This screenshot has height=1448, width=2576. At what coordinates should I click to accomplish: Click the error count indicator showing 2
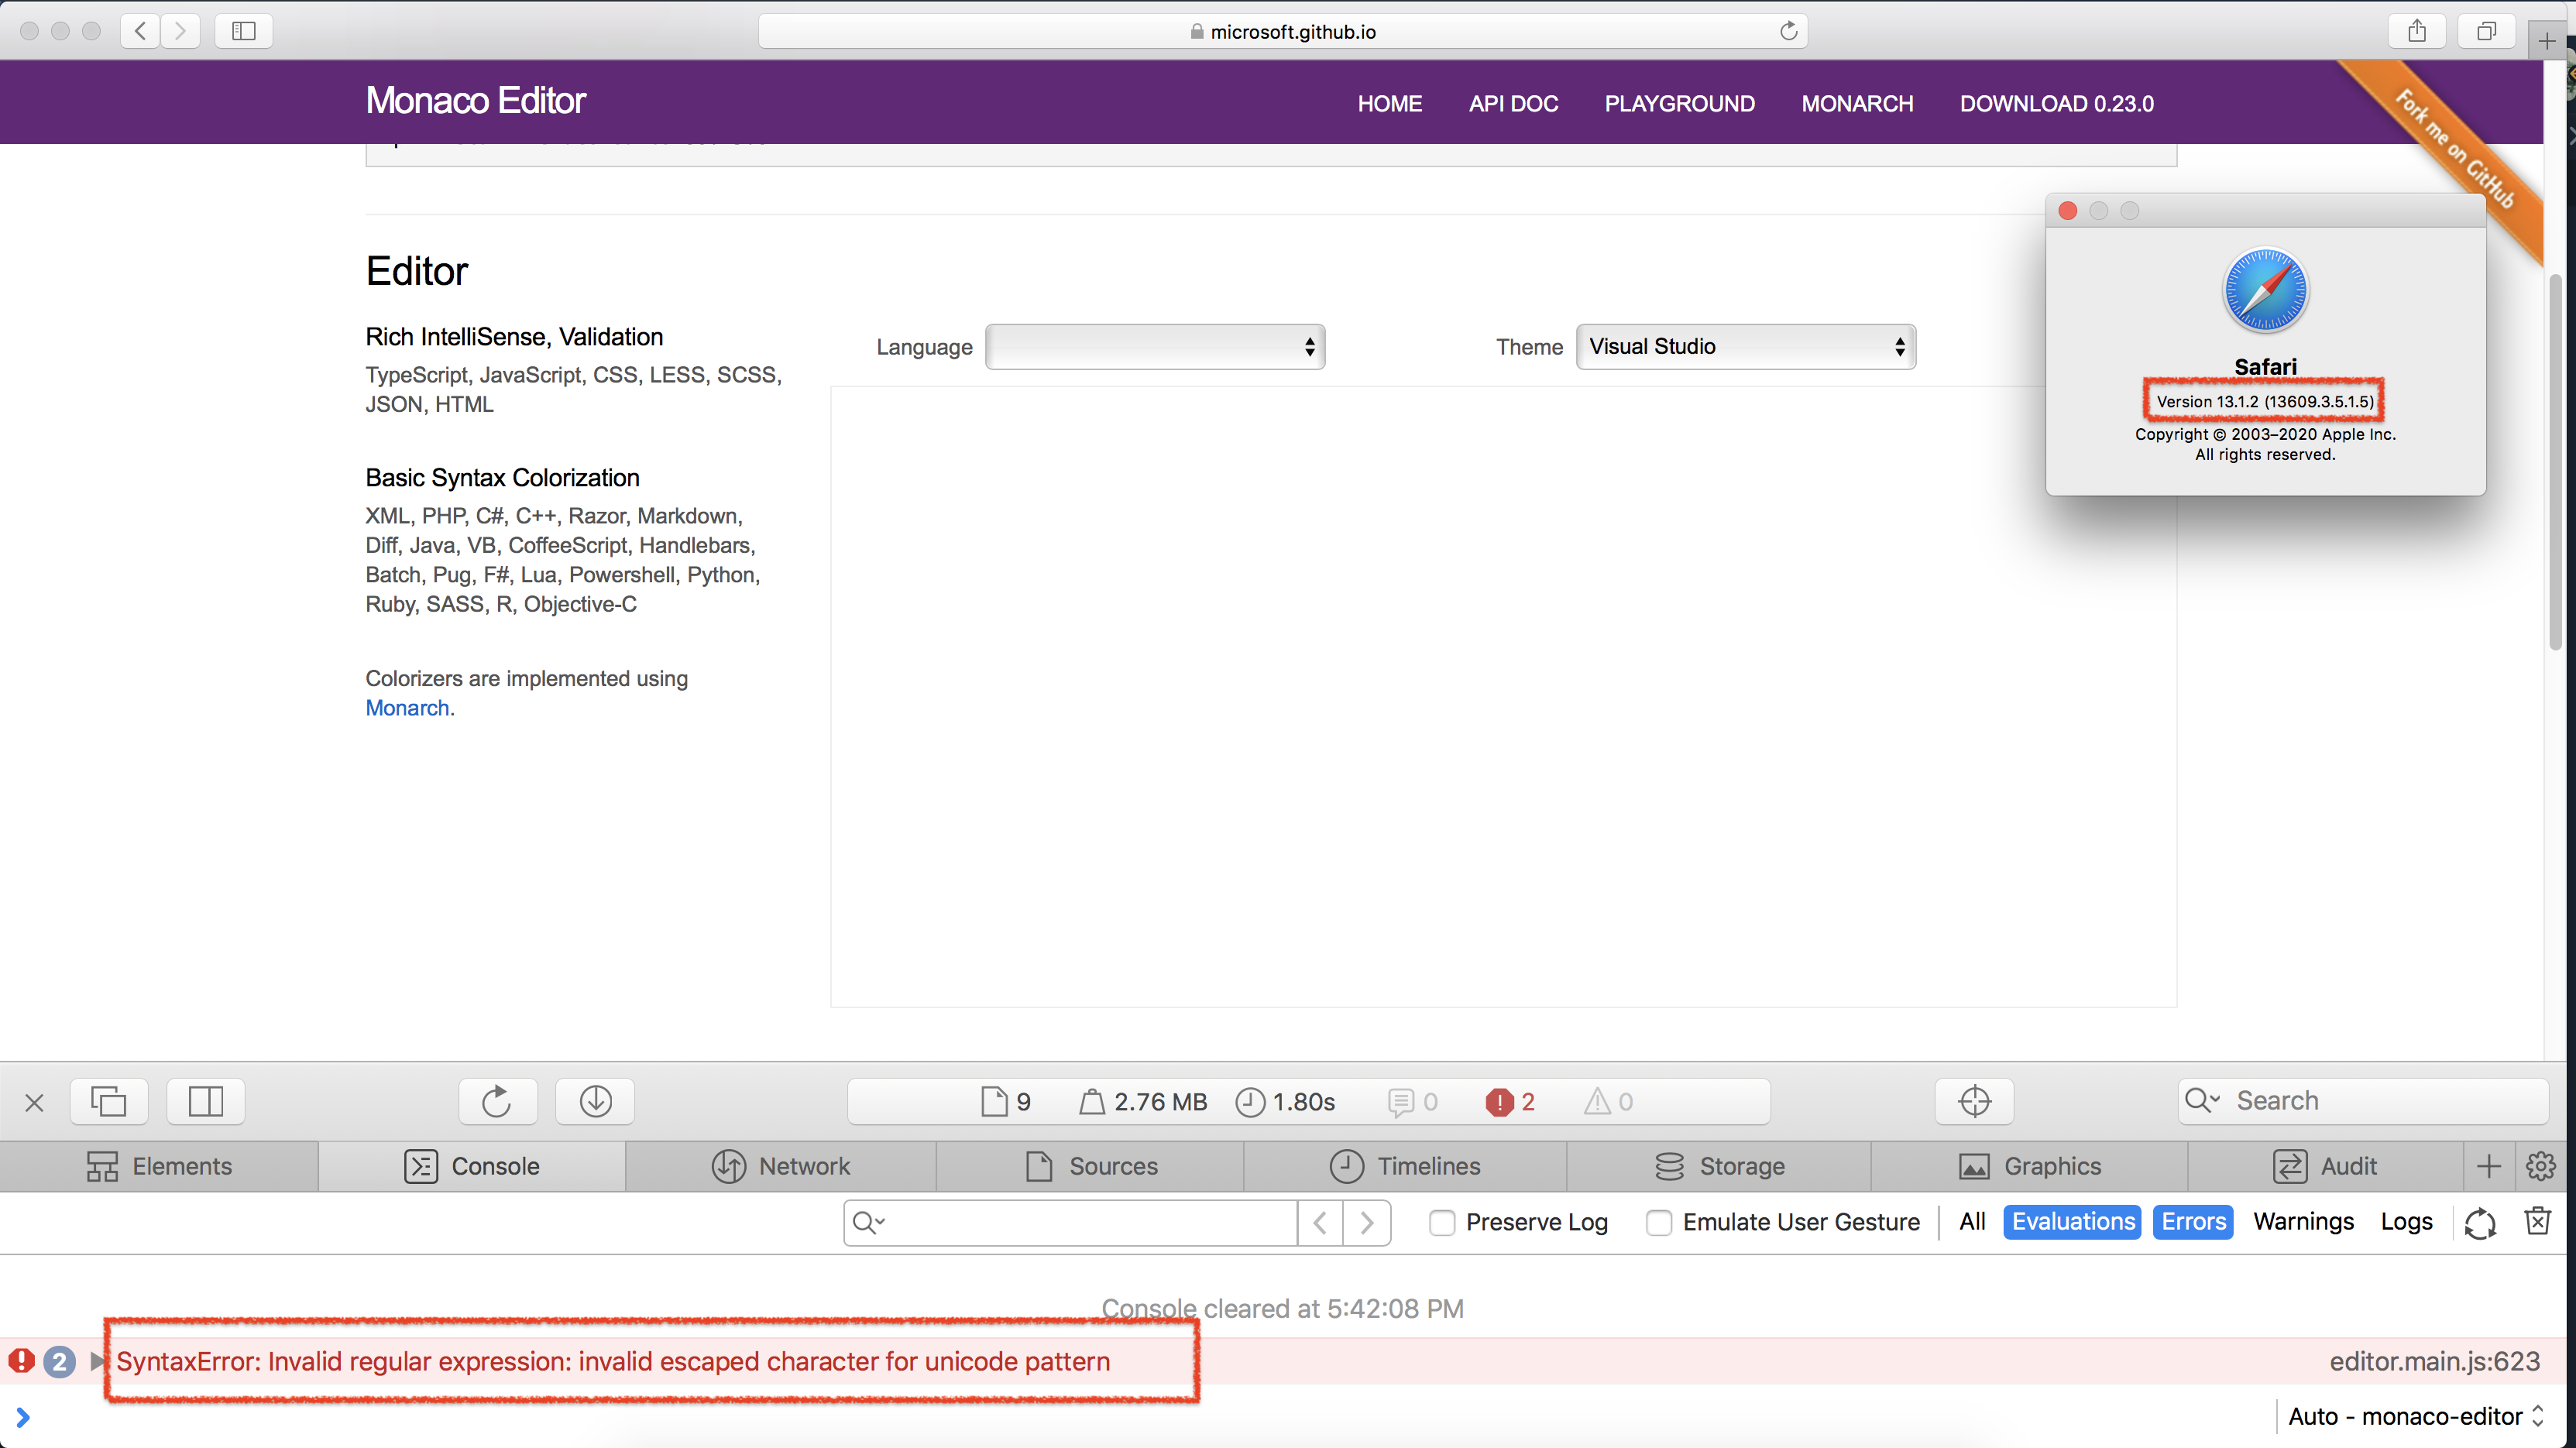pos(1510,1102)
